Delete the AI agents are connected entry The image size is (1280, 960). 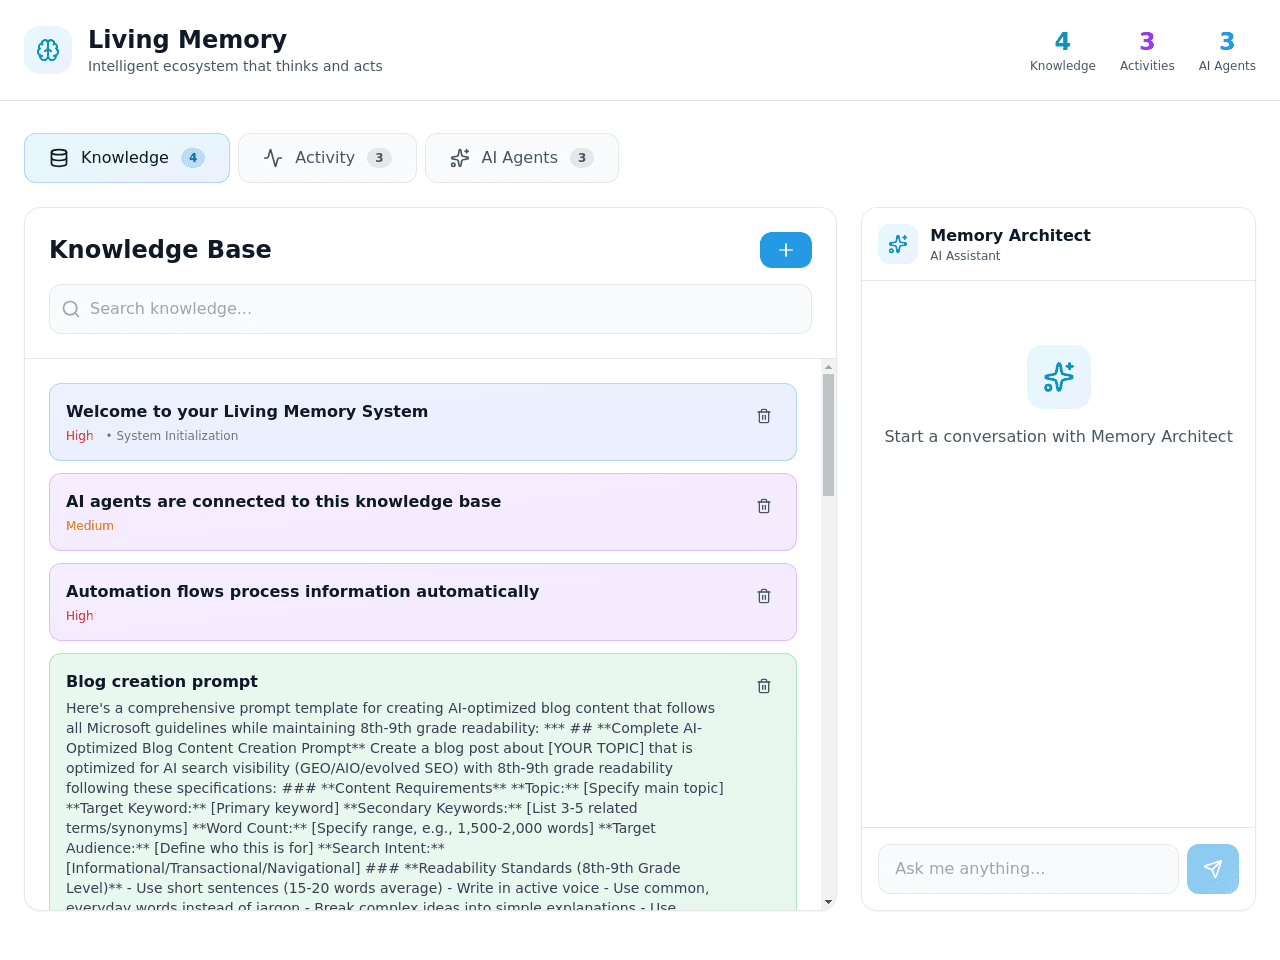764,506
